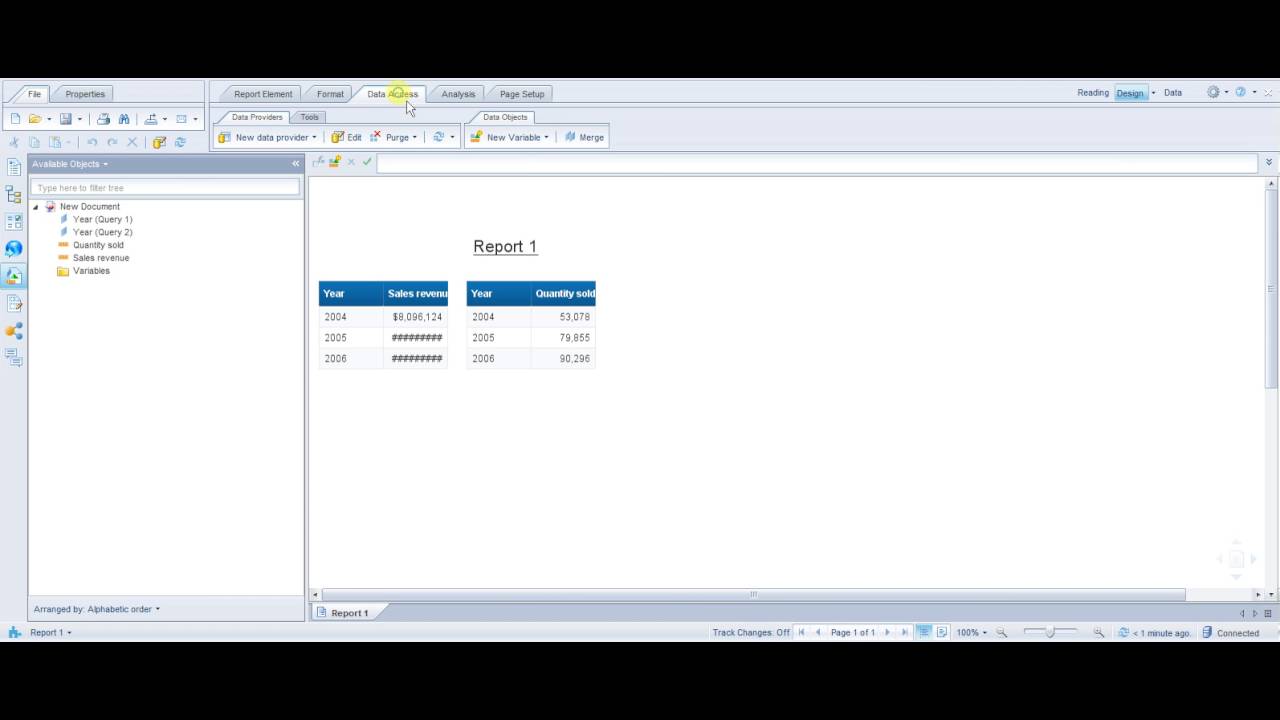Collapse side panel double-chevron button
This screenshot has height=720, width=1280.
295,163
